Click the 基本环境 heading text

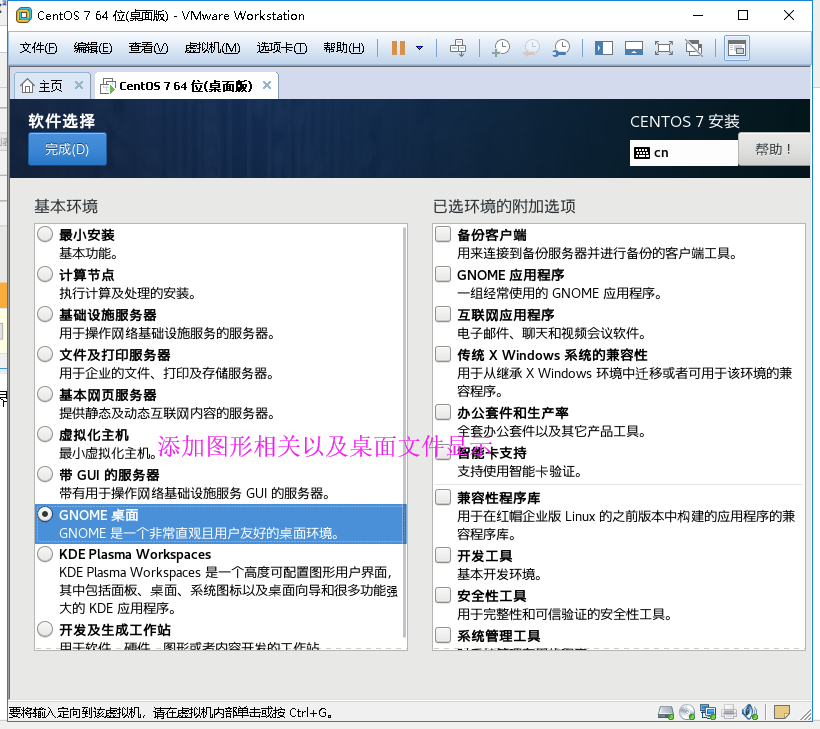(x=66, y=207)
